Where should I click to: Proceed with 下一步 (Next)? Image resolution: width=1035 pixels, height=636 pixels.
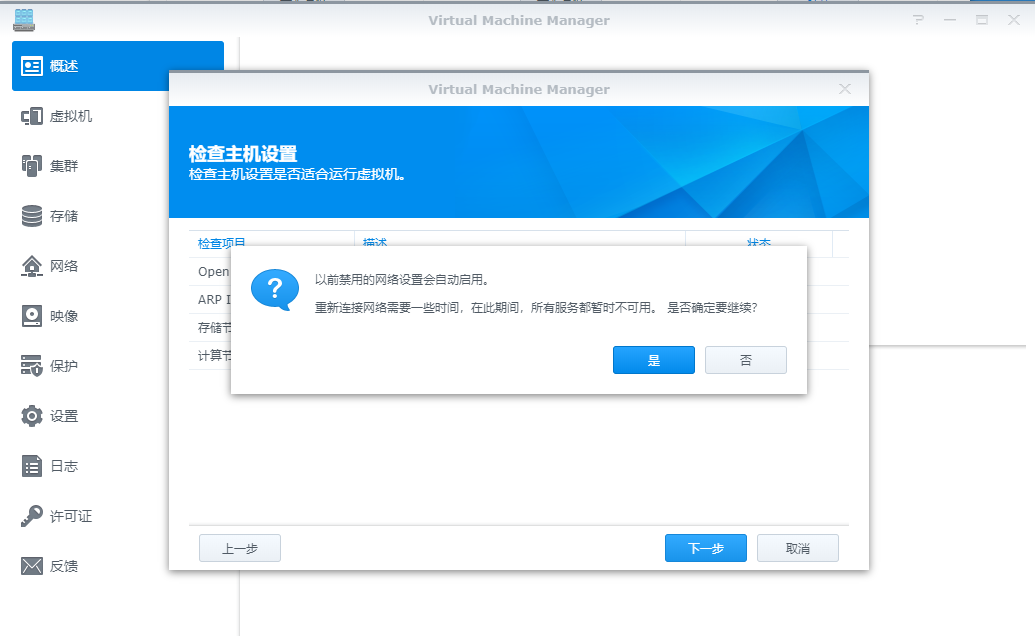coord(705,547)
